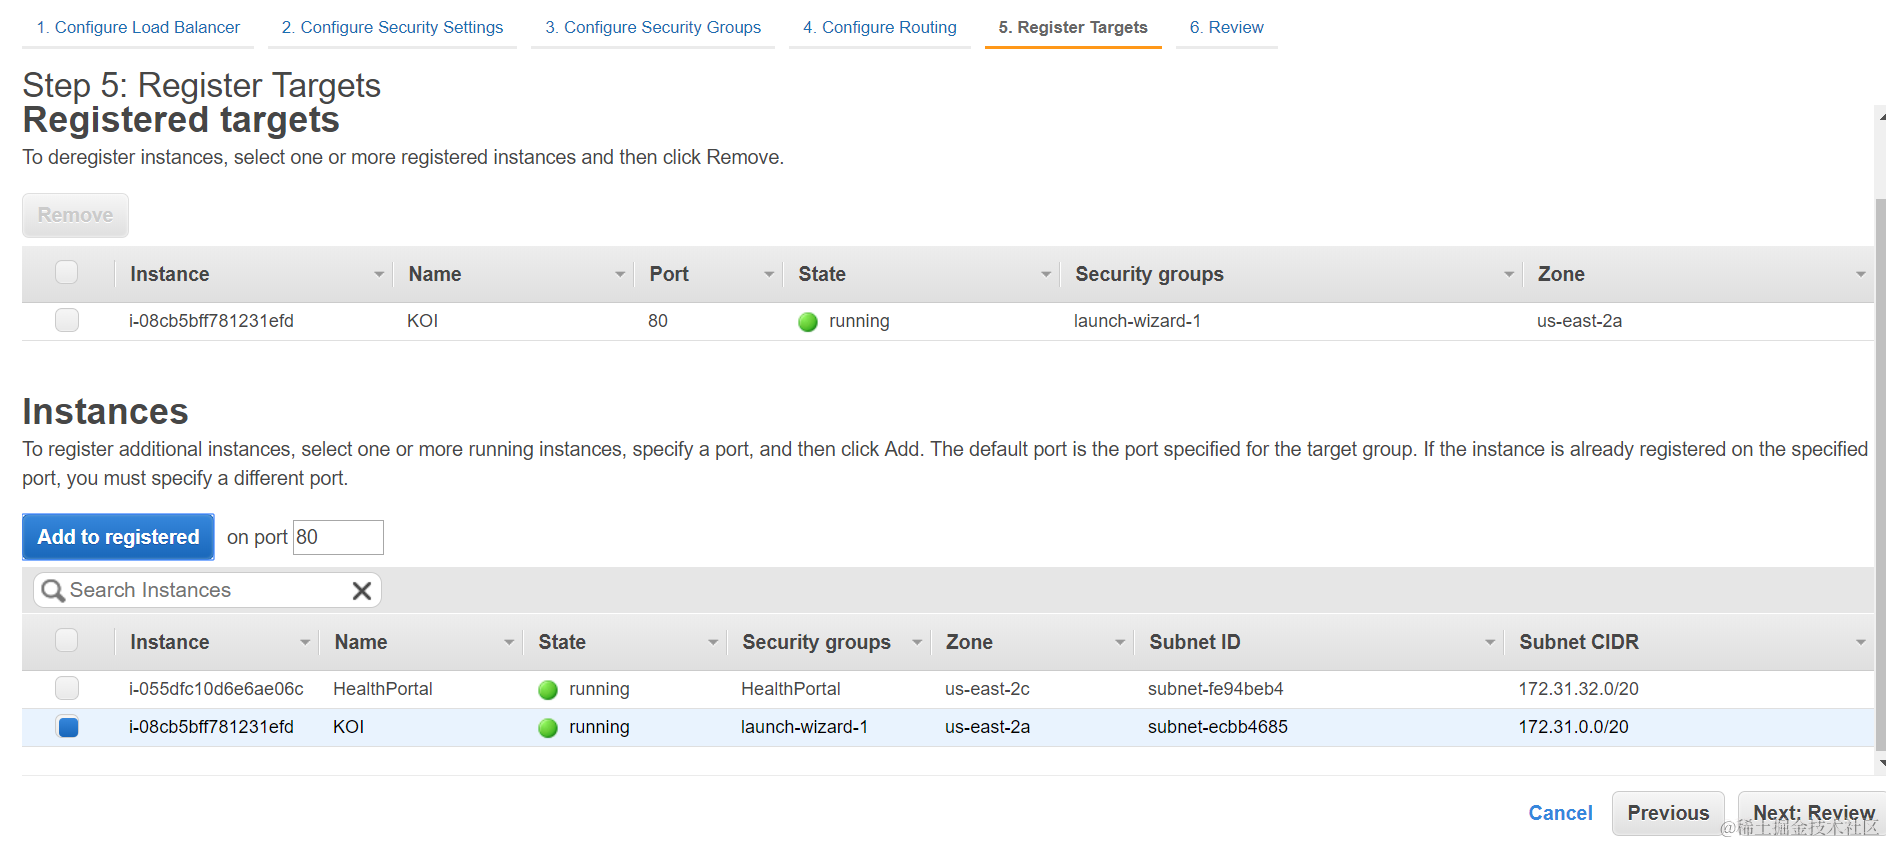The image size is (1886, 844).
Task: Uncheck the selected KOI instance checkbox
Action: coord(68,727)
